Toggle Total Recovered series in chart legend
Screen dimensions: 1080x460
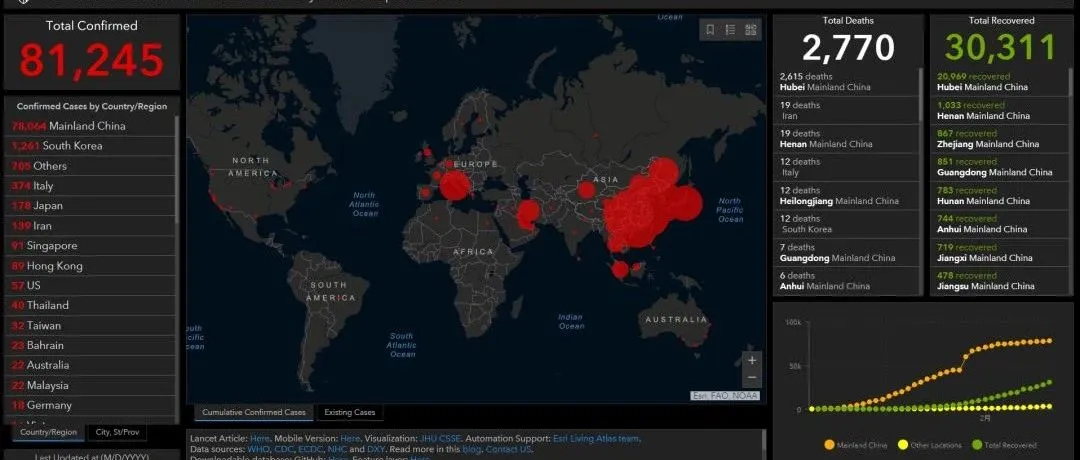tap(1005, 445)
